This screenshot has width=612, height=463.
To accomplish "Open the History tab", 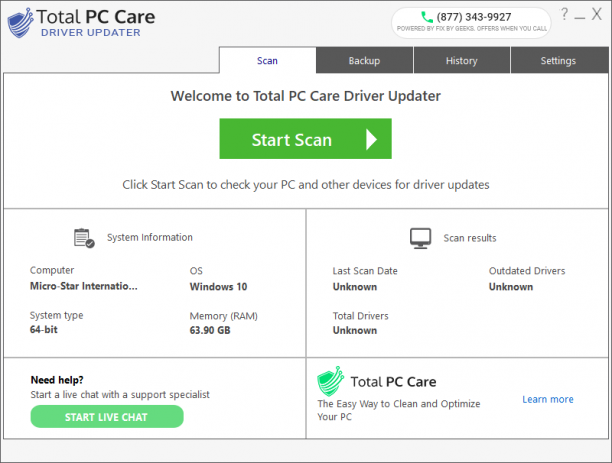I will click(462, 61).
